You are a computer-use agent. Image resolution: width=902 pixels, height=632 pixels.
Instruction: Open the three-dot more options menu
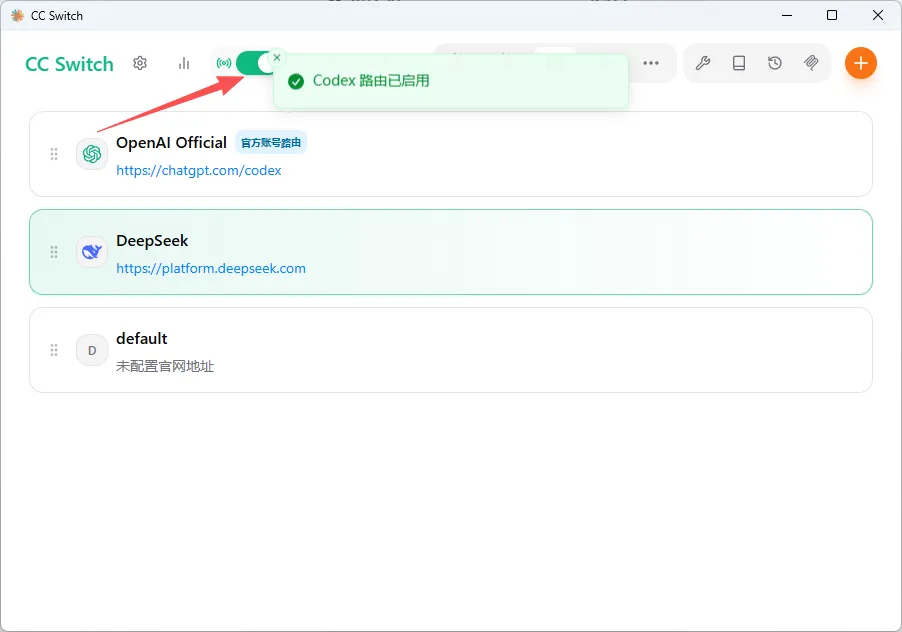651,63
